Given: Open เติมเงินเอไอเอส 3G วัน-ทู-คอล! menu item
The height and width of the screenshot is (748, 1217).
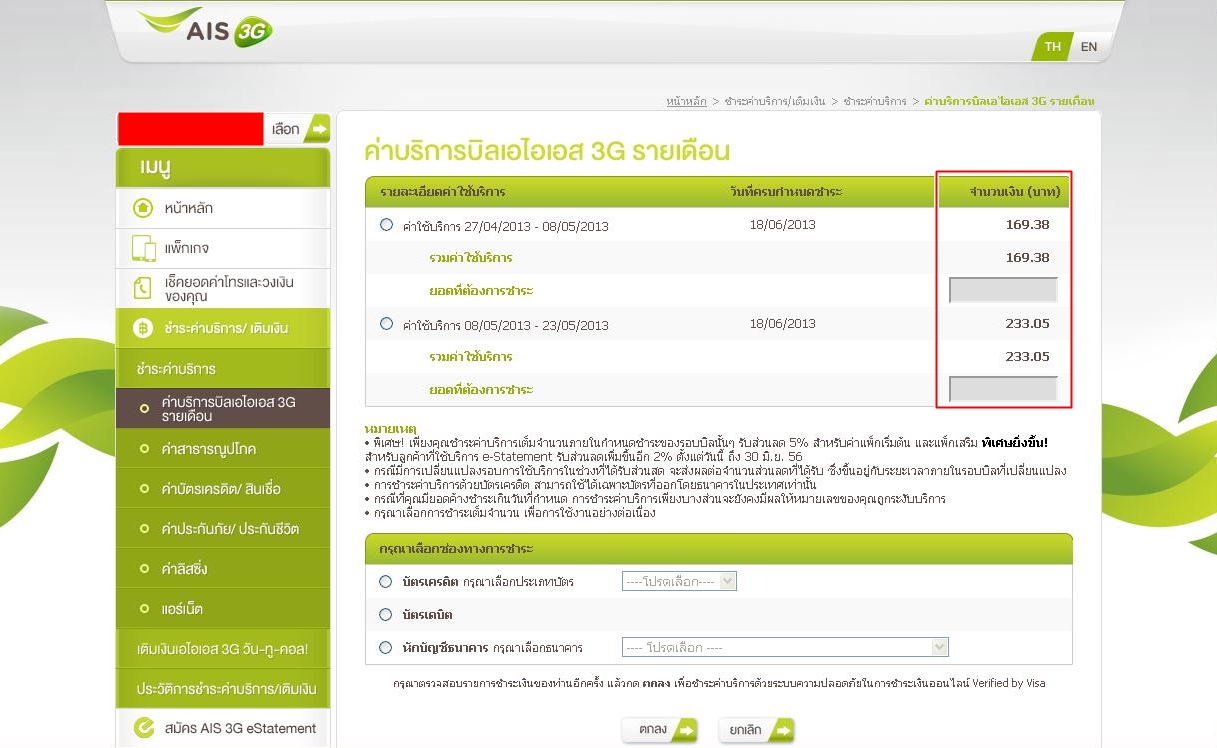Looking at the screenshot, I should [x=223, y=648].
